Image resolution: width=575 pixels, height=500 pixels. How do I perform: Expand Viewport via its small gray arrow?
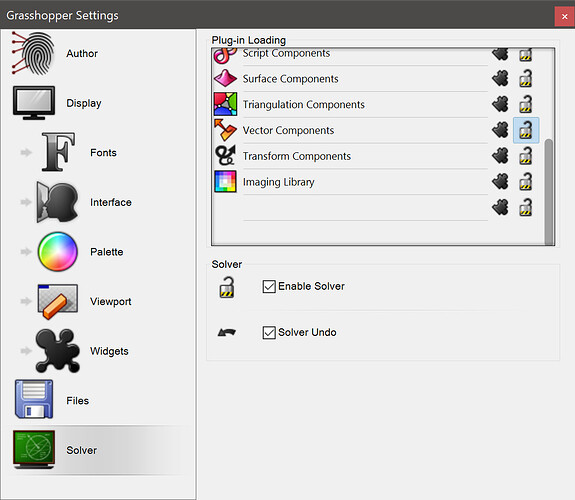tap(26, 301)
